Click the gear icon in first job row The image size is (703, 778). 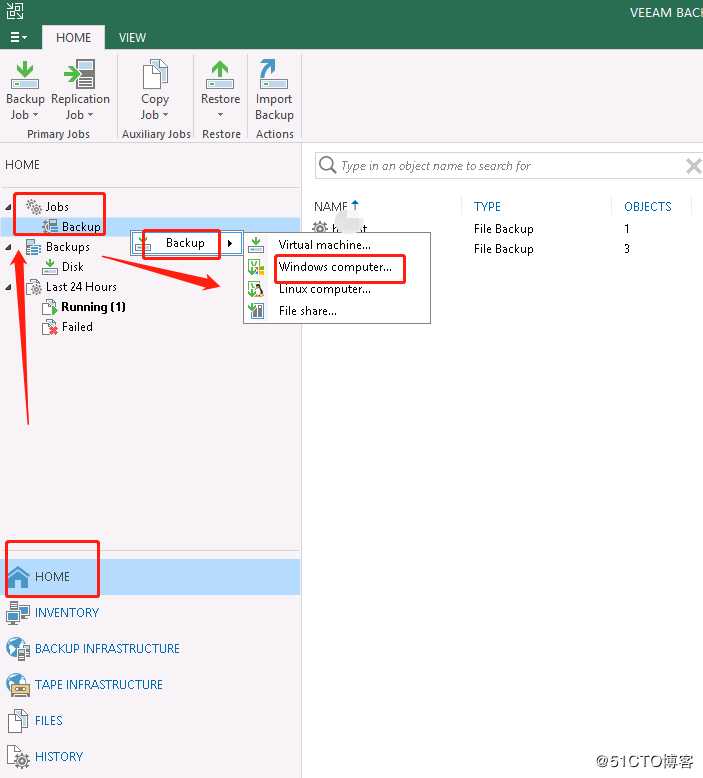pos(320,228)
